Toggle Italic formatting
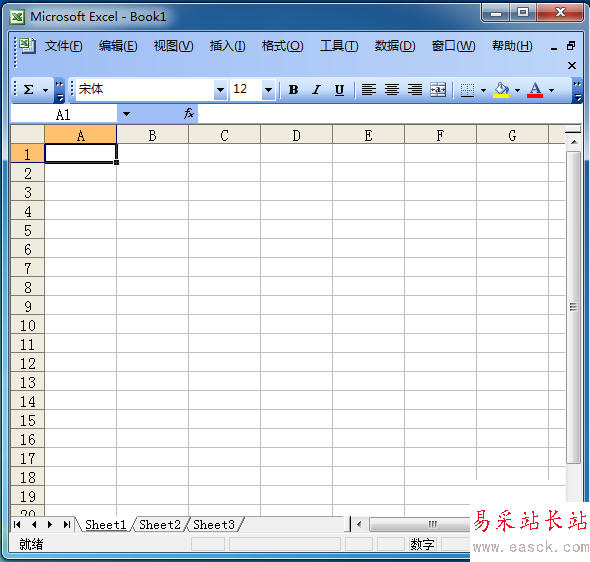This screenshot has height=562, width=590. coord(316,90)
